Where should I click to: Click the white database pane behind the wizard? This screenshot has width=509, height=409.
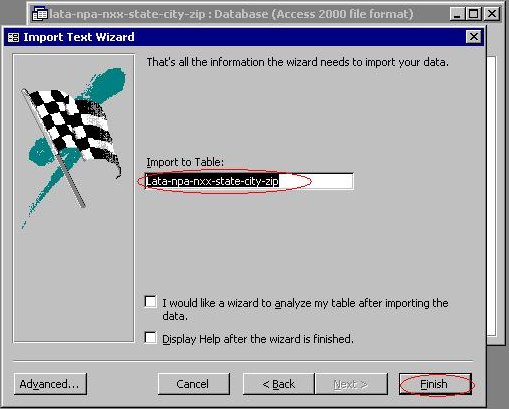[492, 197]
